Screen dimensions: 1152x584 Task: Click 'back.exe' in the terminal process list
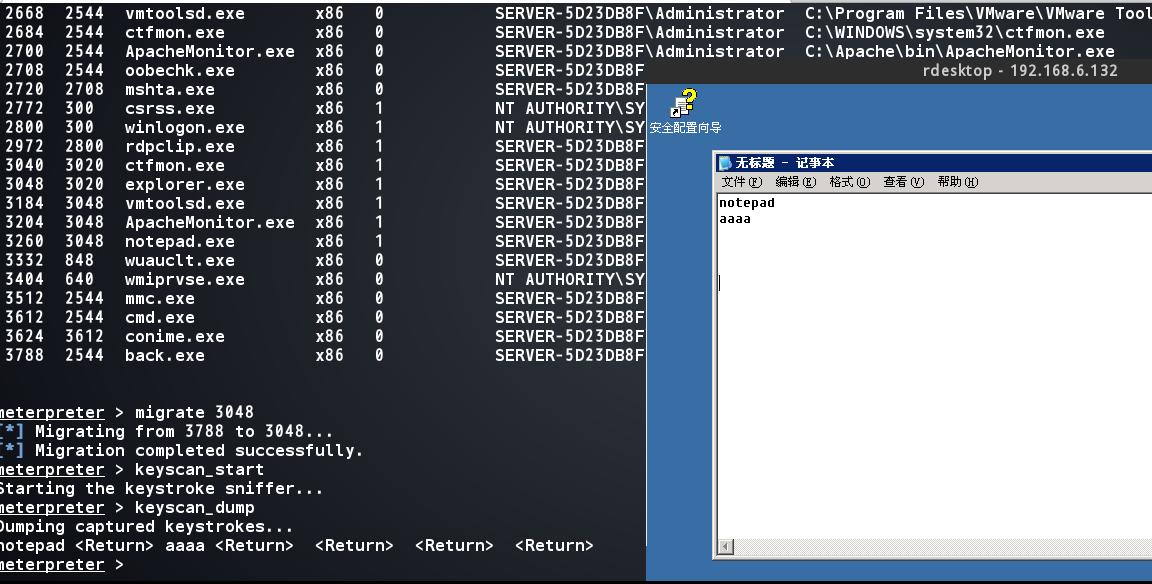(165, 356)
